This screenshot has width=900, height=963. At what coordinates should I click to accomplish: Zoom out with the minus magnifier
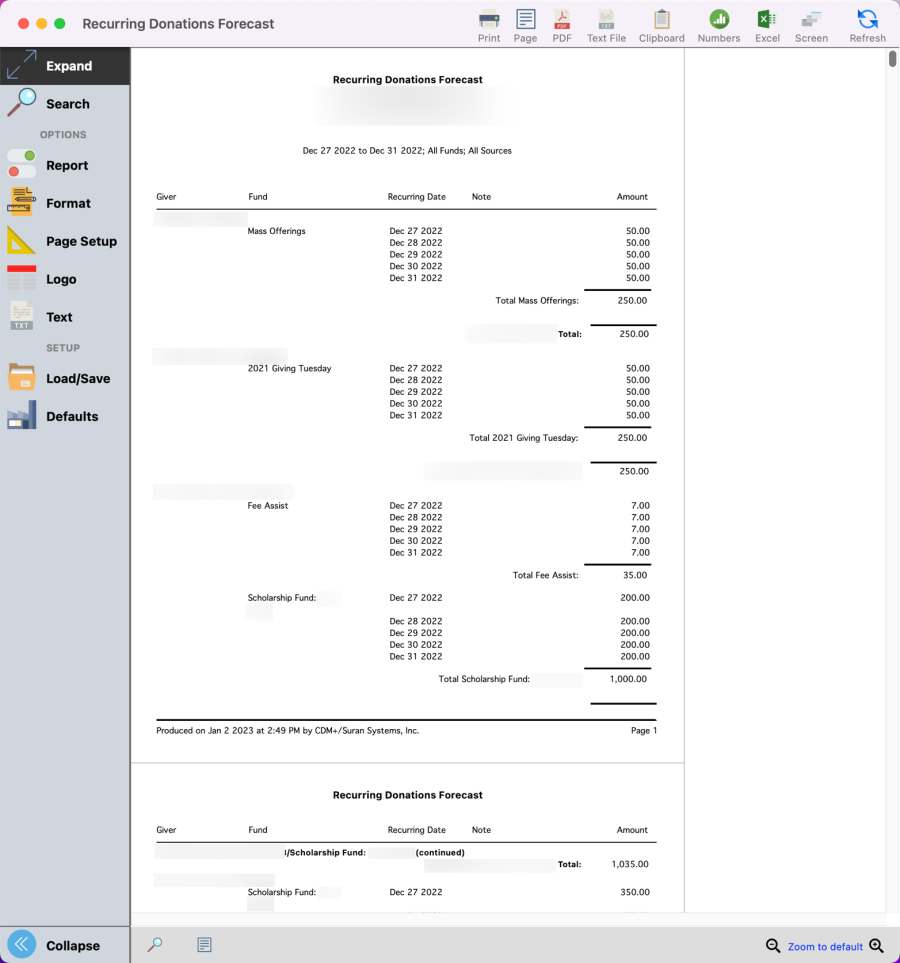(x=773, y=946)
